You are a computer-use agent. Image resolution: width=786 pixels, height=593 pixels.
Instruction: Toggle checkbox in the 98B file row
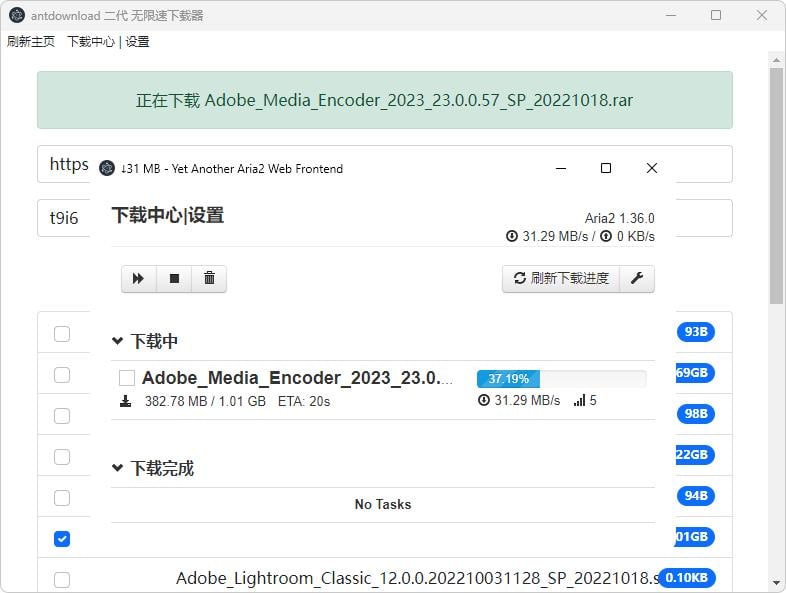pyautogui.click(x=62, y=416)
